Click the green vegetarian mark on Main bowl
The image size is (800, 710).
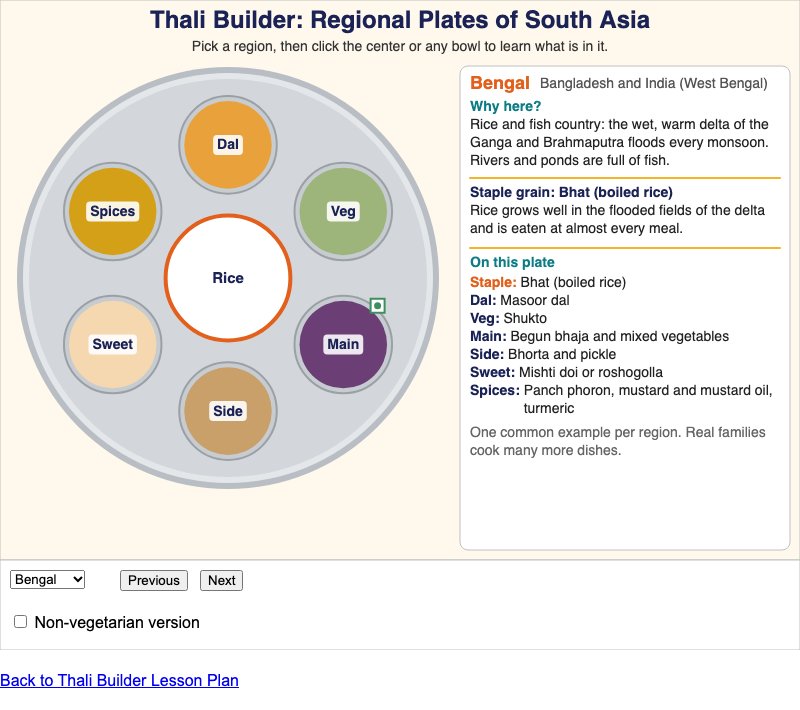(x=377, y=306)
